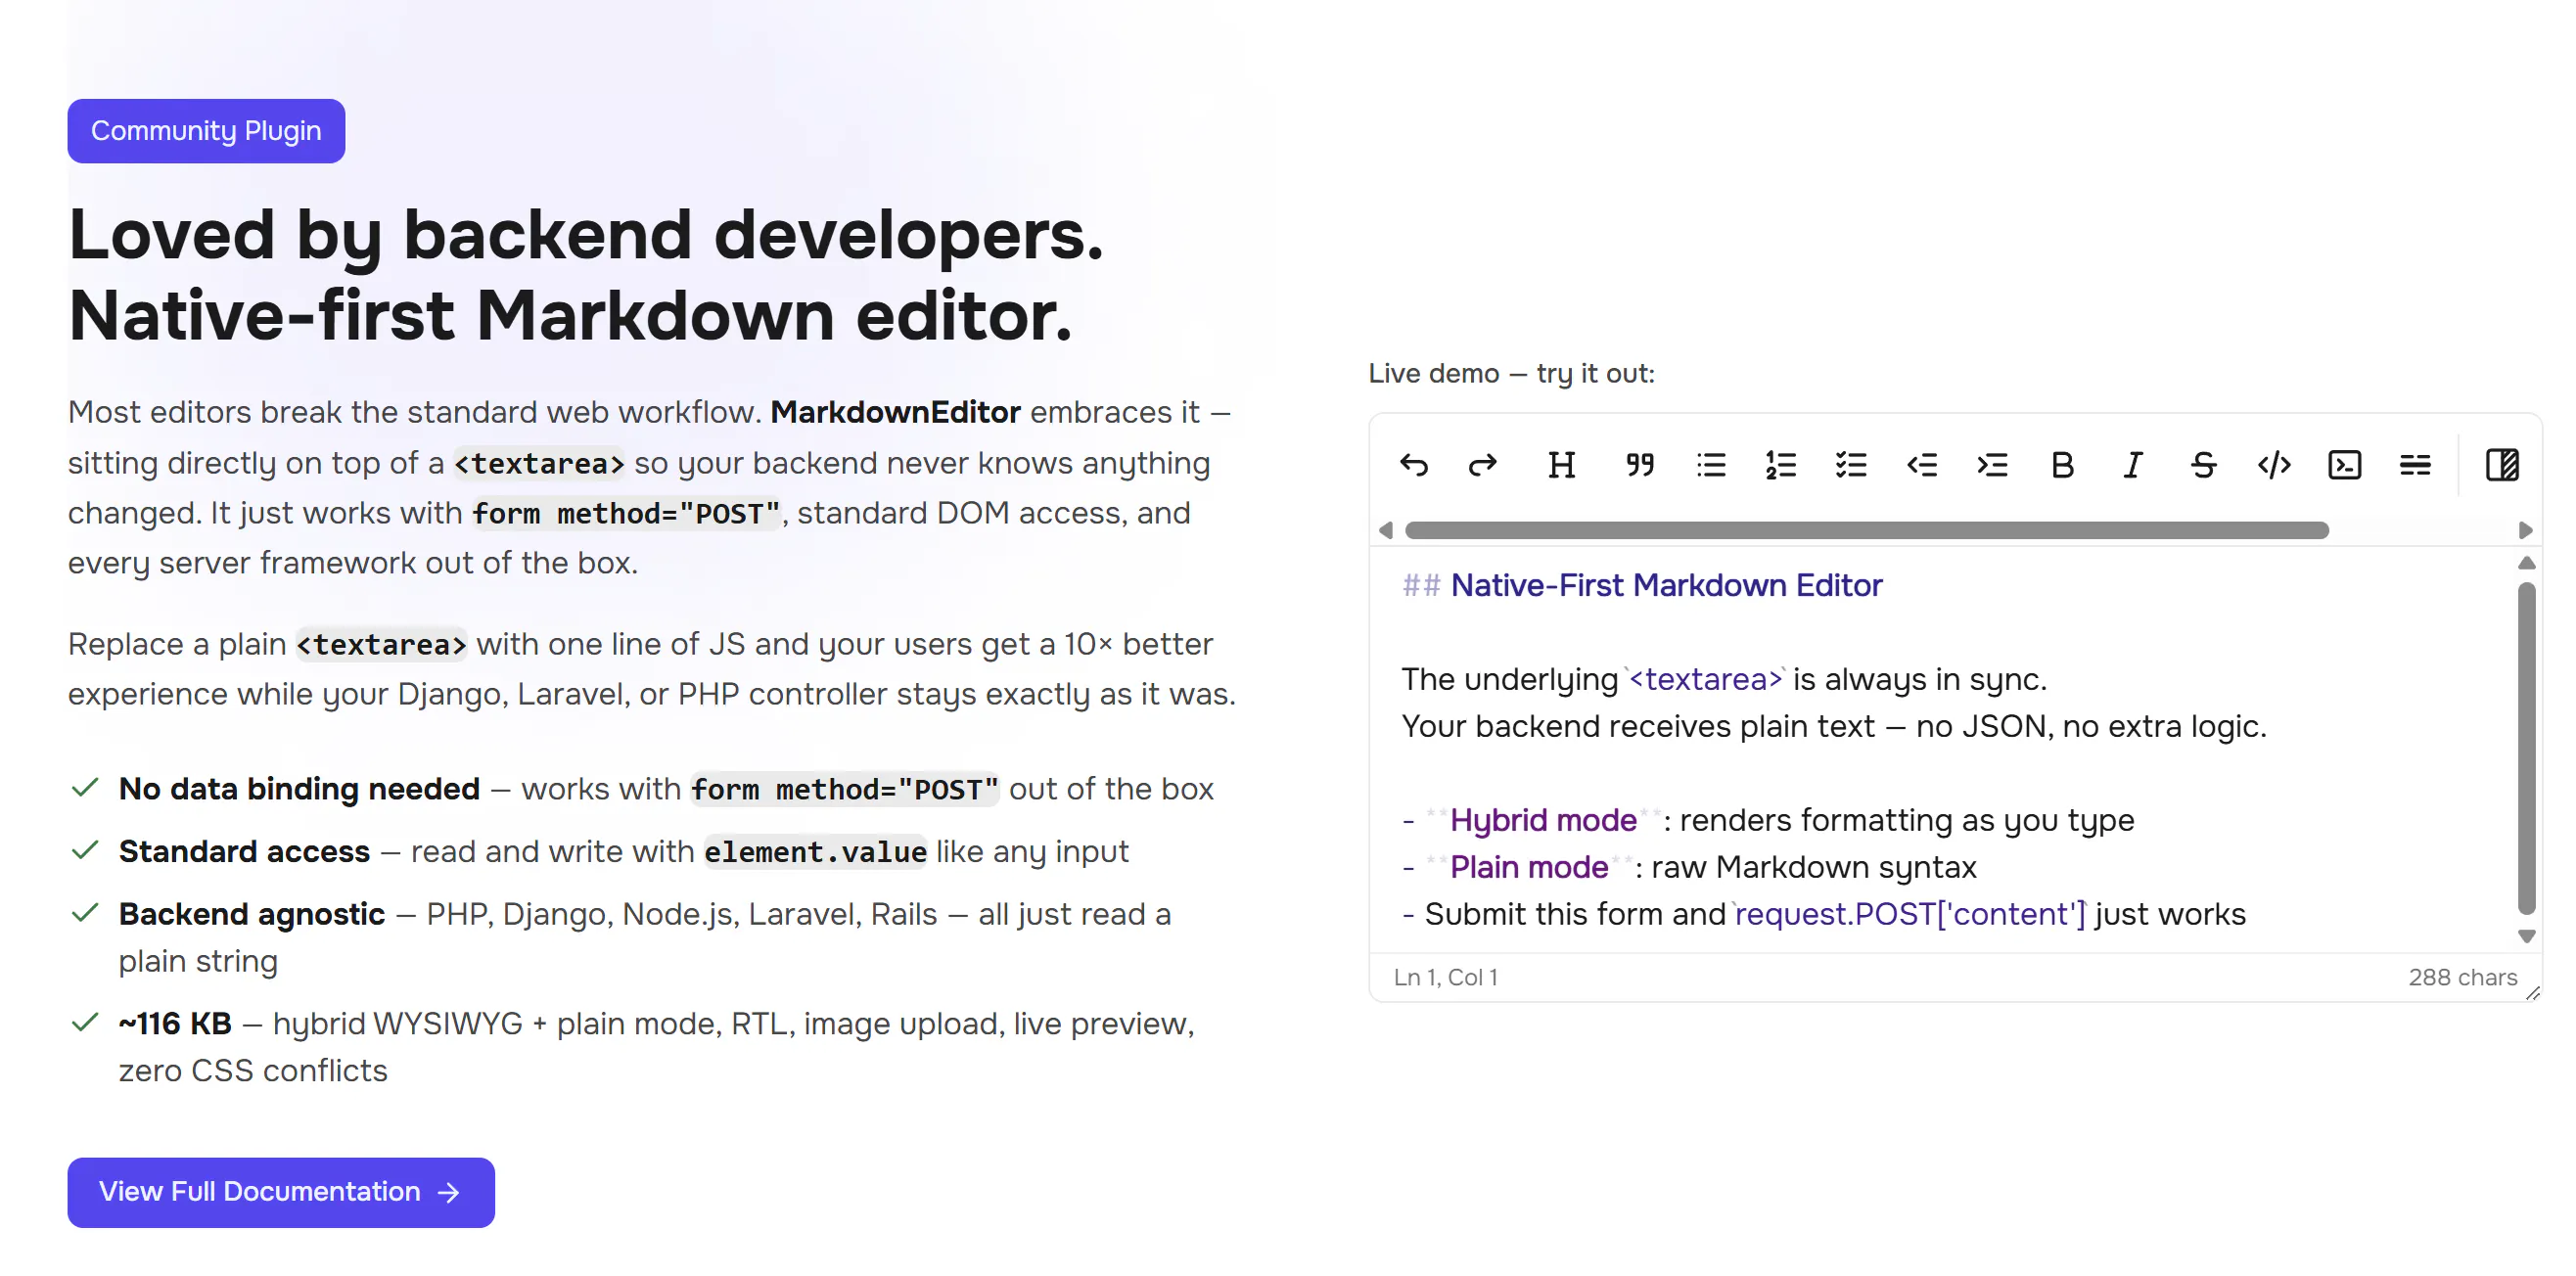Click "request.POST['content']" code in the editor

pos(1910,914)
